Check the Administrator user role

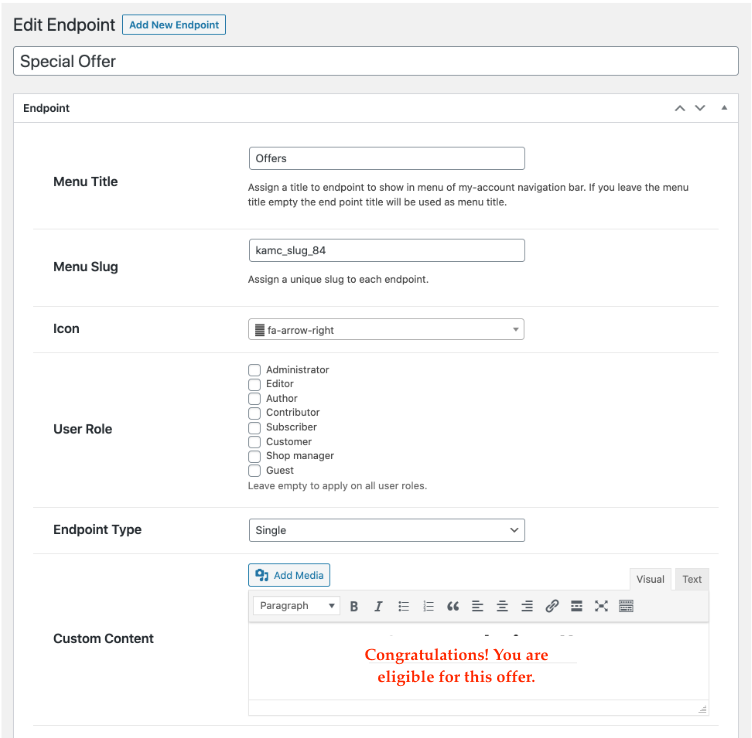coord(254,370)
